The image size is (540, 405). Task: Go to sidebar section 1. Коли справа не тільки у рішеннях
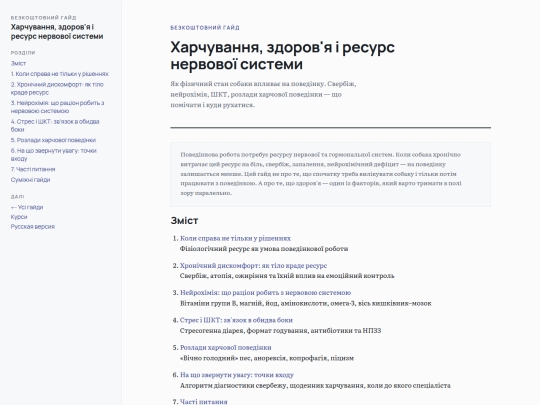pos(60,74)
